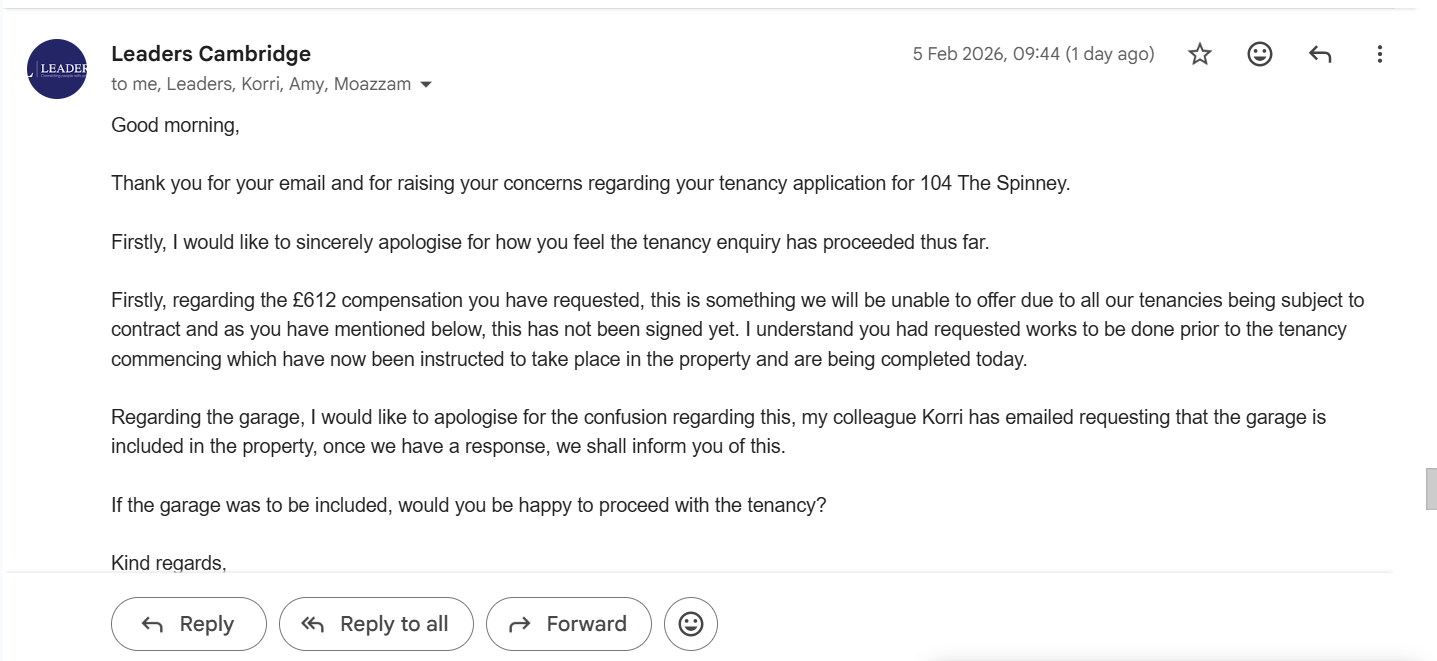
Task: Click the 'Good morning,' greeting line
Action: (x=175, y=126)
